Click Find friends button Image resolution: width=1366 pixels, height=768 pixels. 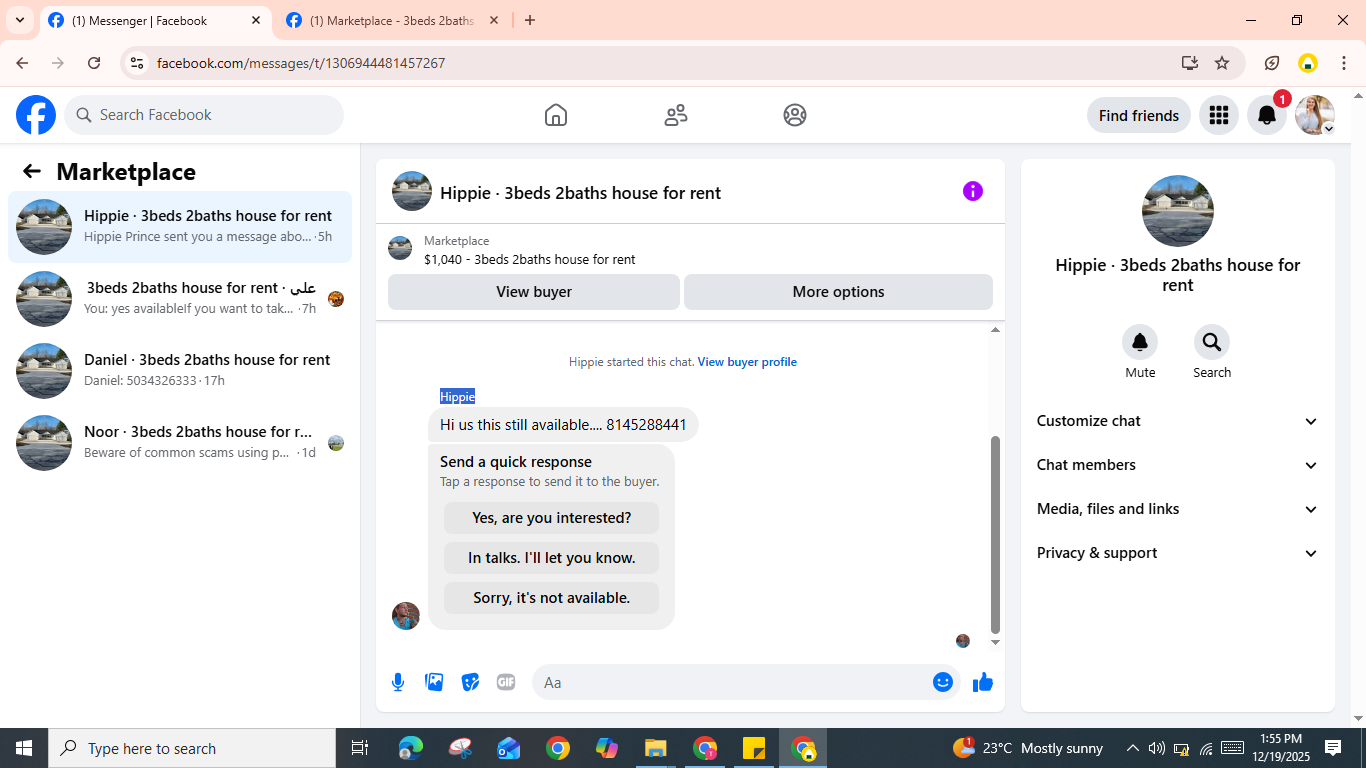click(x=1139, y=115)
